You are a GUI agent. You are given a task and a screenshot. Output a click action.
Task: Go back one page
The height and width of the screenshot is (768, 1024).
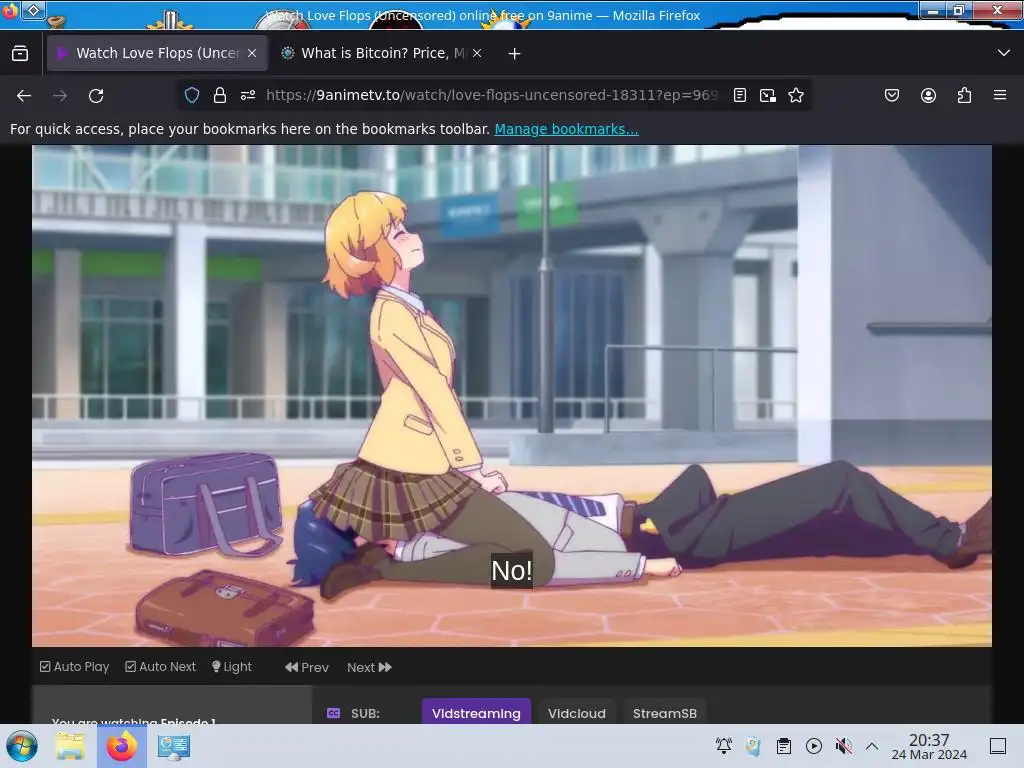pos(24,96)
